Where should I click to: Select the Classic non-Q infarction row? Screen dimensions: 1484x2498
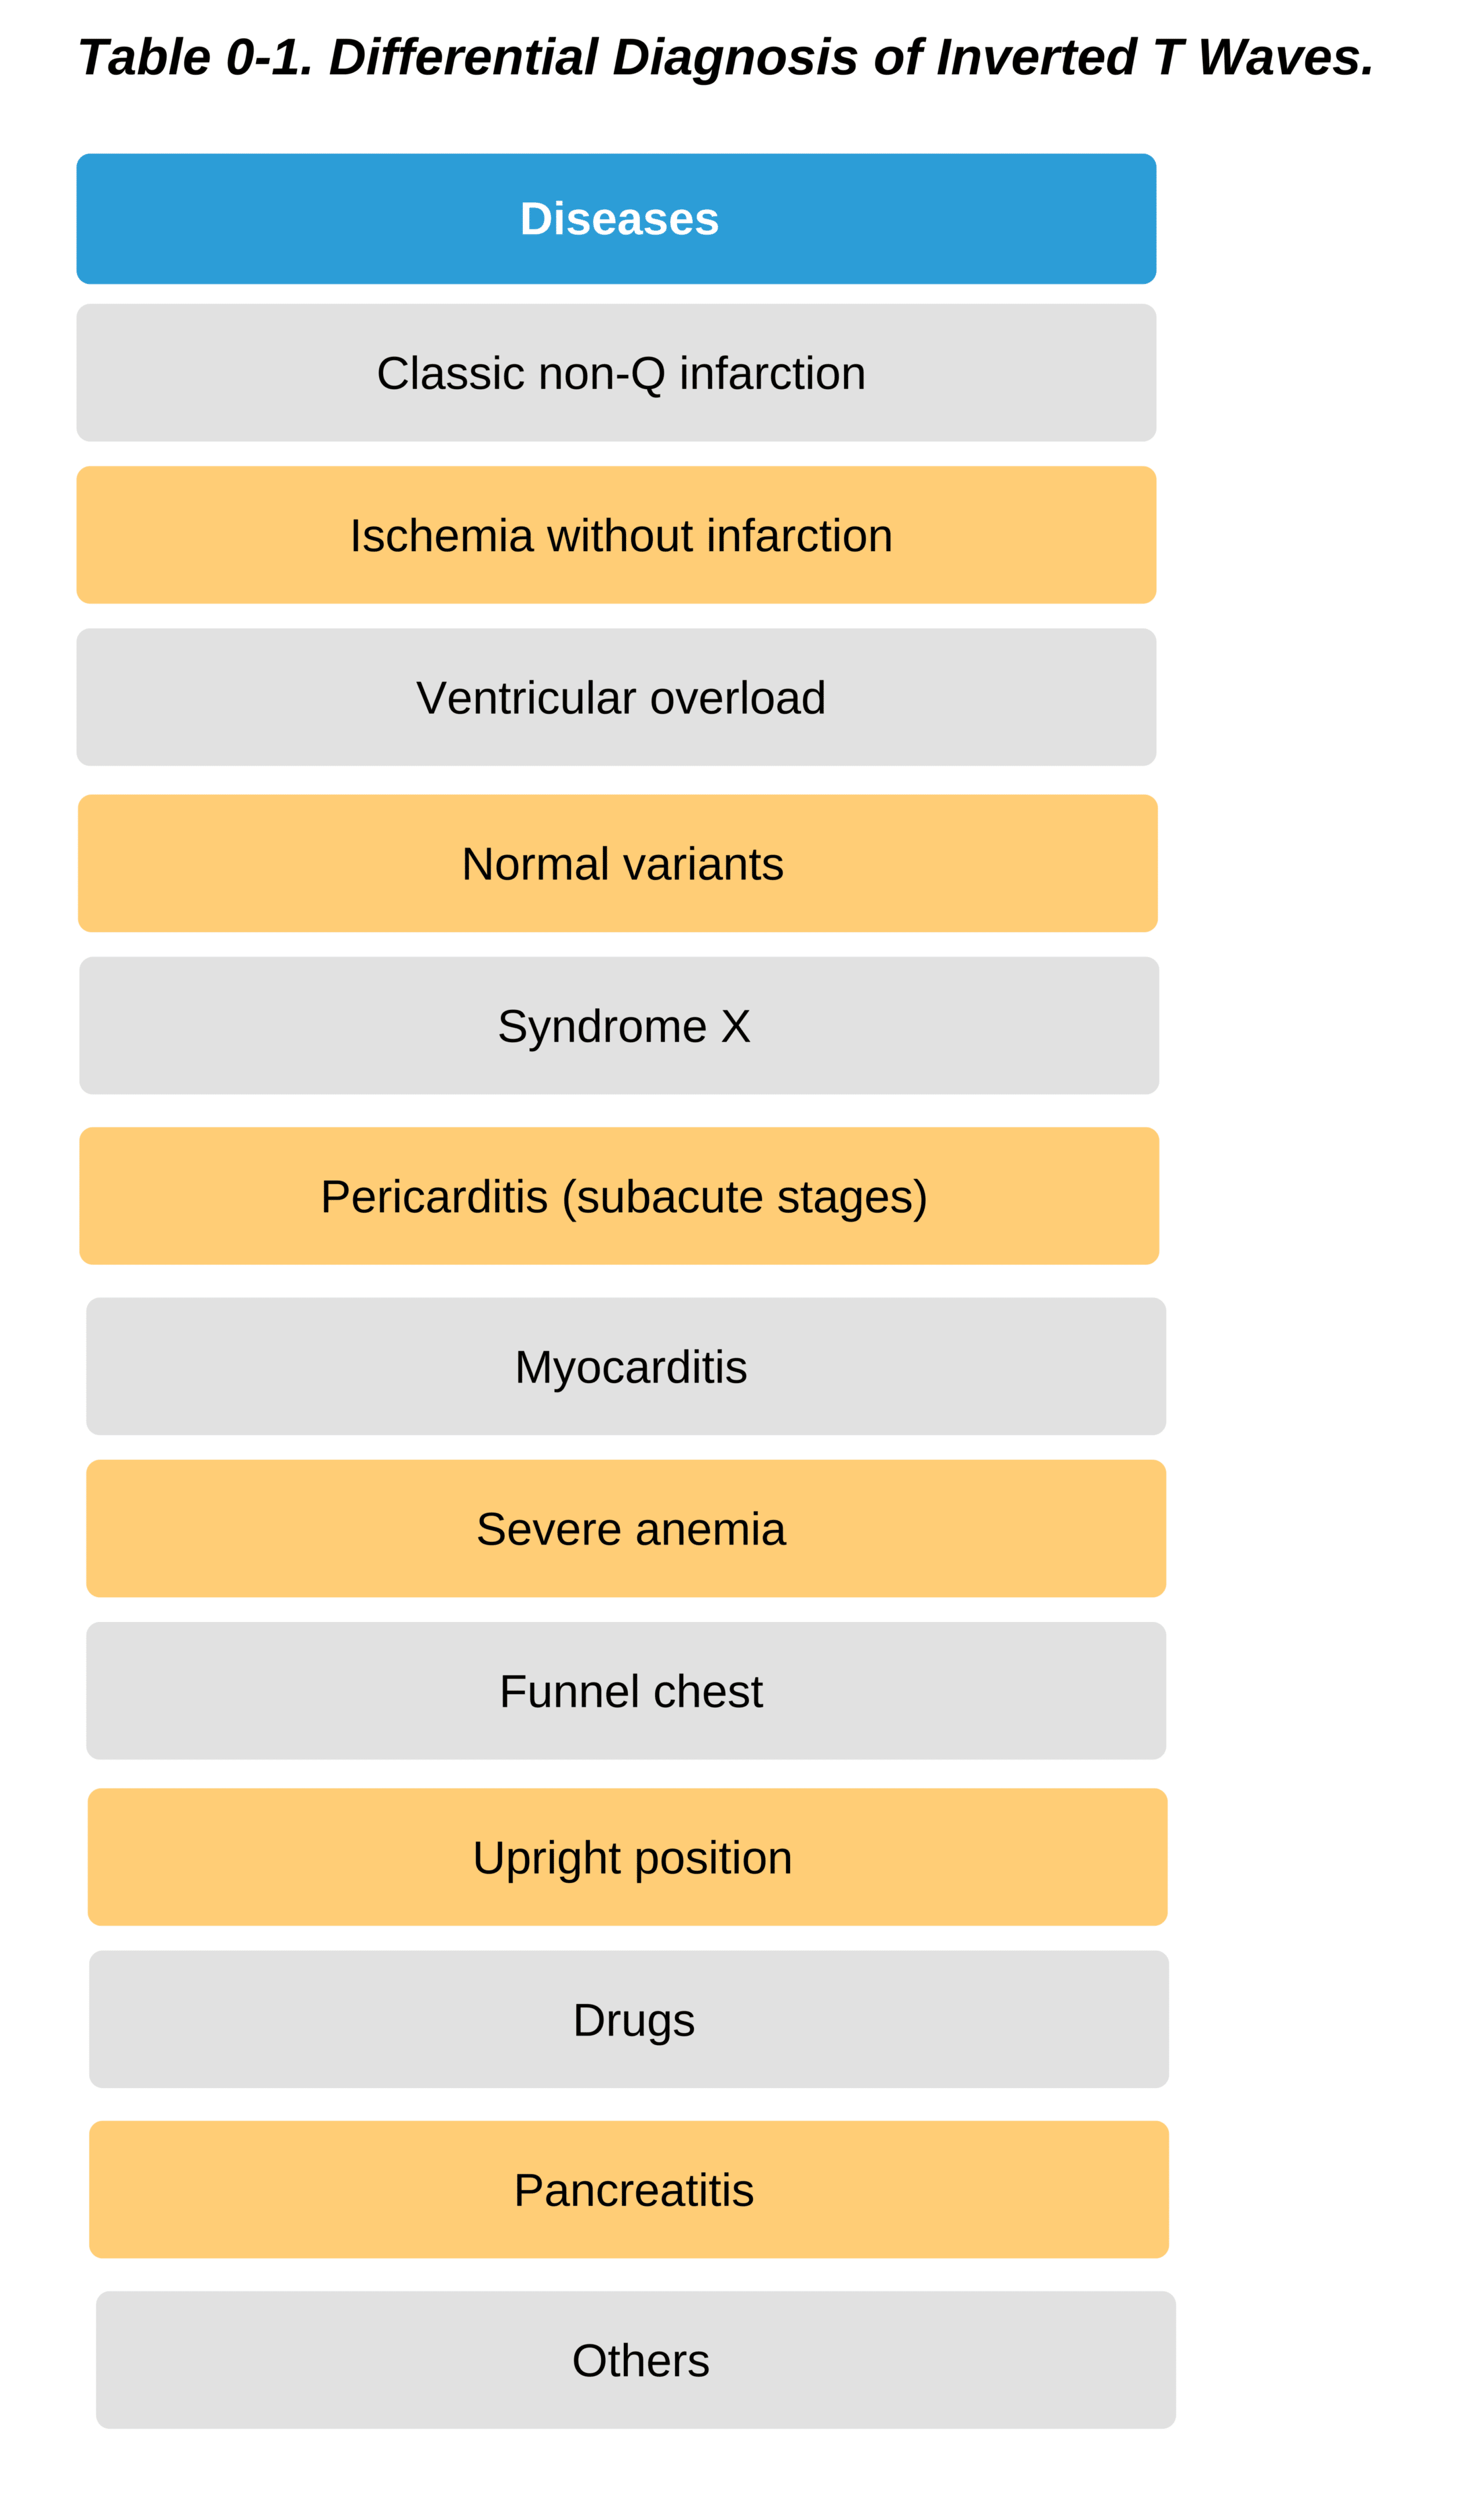[x=617, y=373]
